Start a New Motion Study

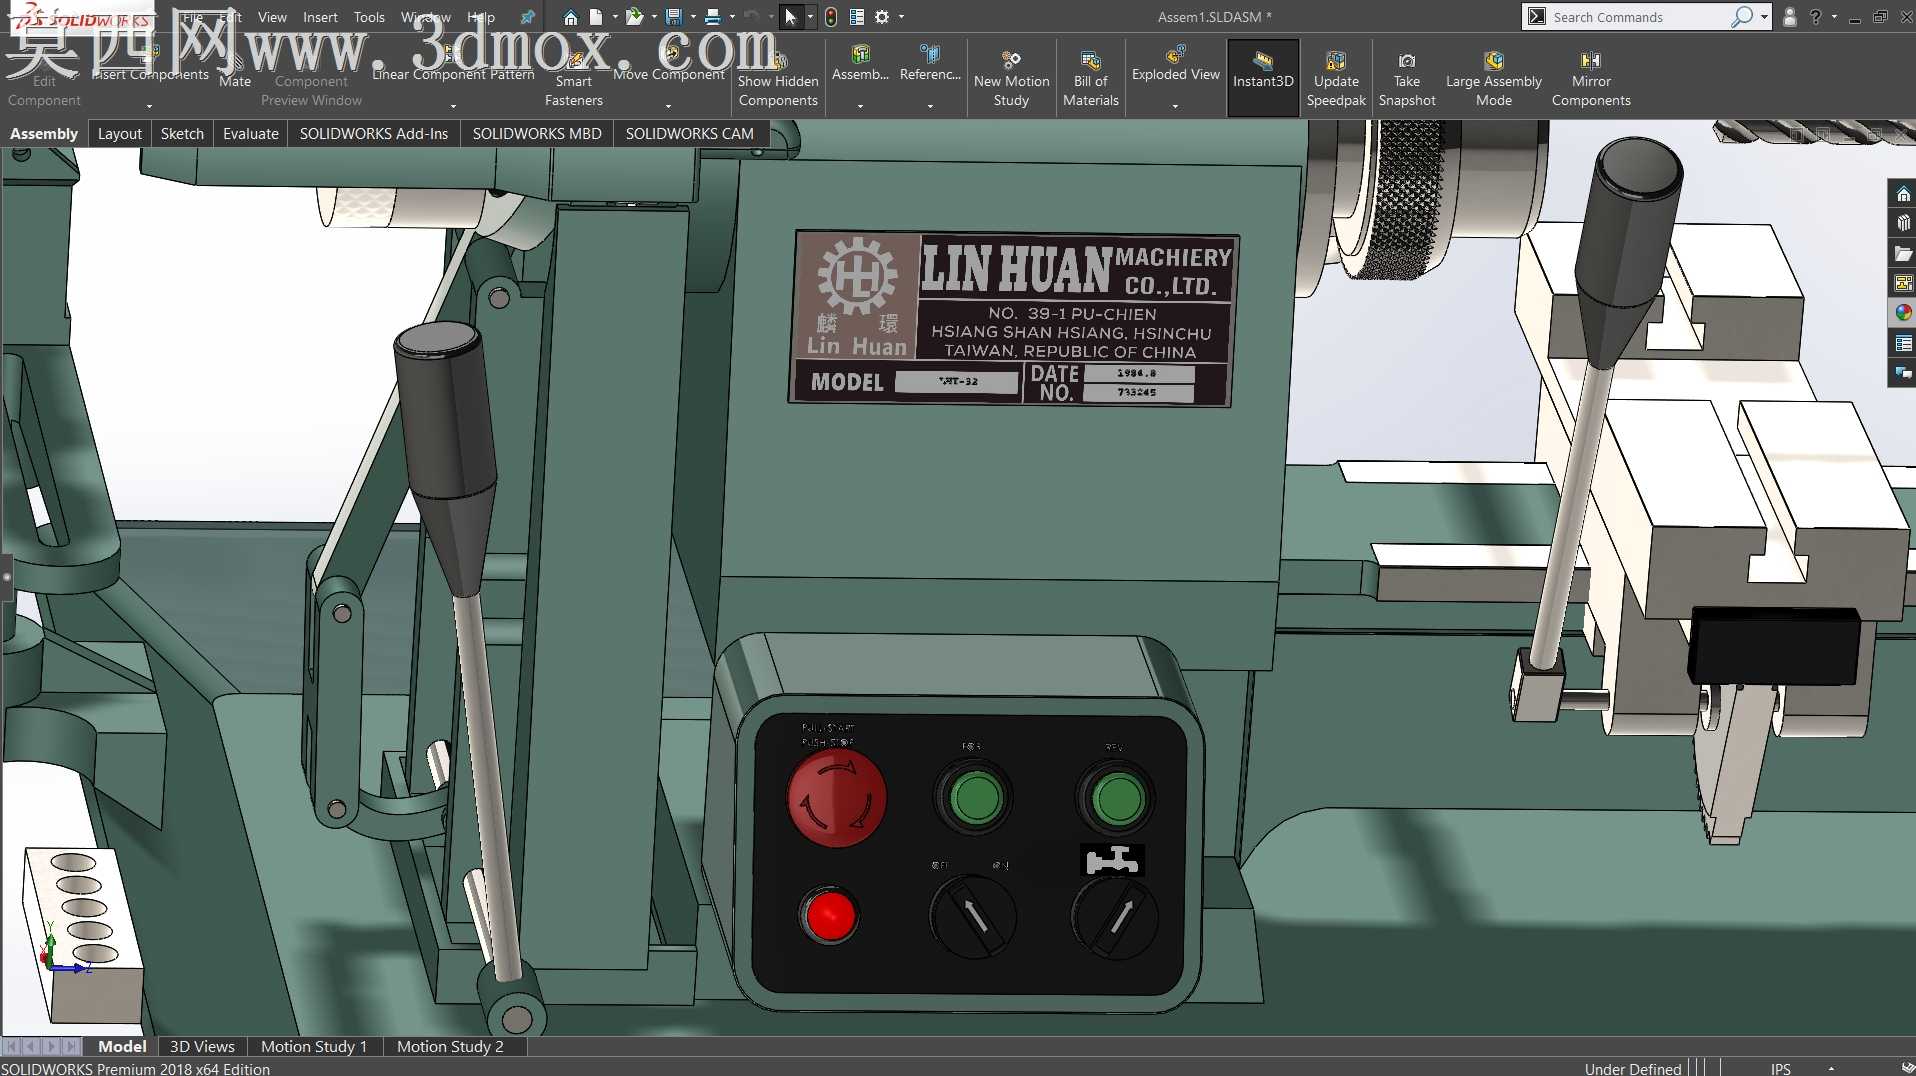(1011, 79)
